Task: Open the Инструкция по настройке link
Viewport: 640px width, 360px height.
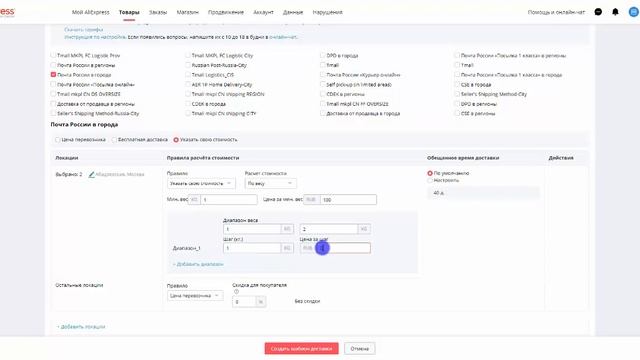Action: (x=95, y=37)
